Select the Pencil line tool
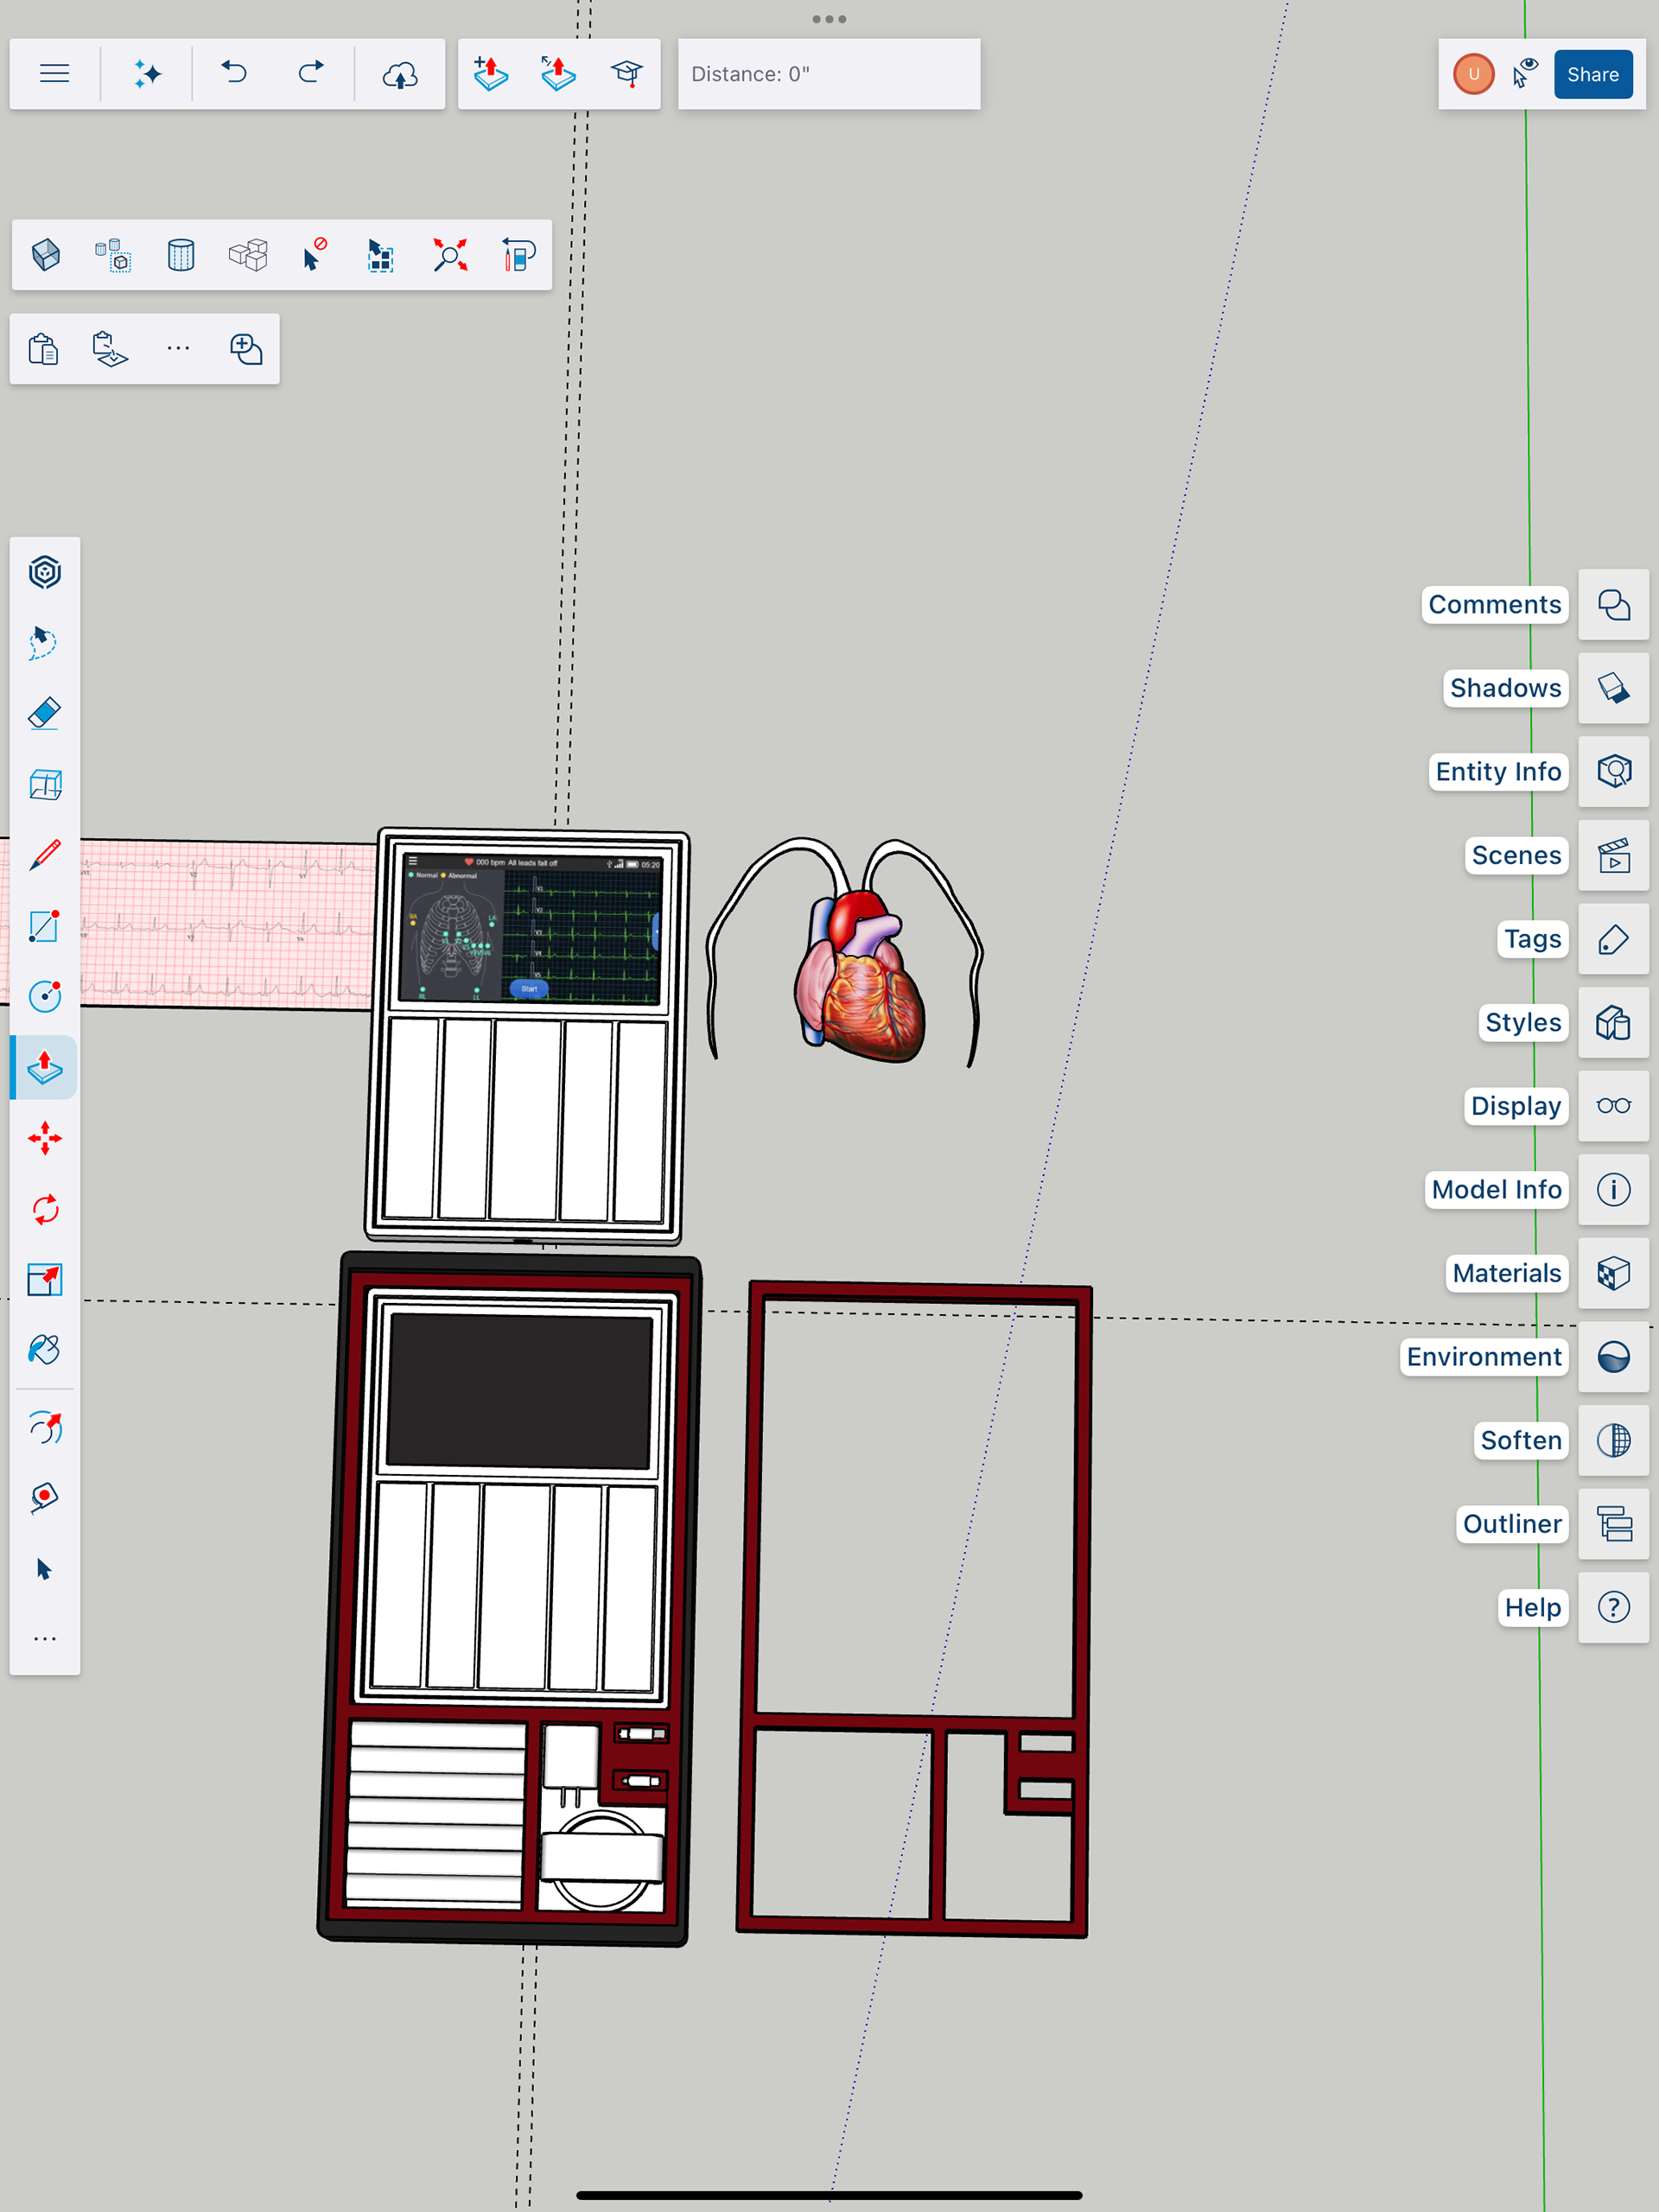This screenshot has width=1659, height=2212. (x=45, y=855)
